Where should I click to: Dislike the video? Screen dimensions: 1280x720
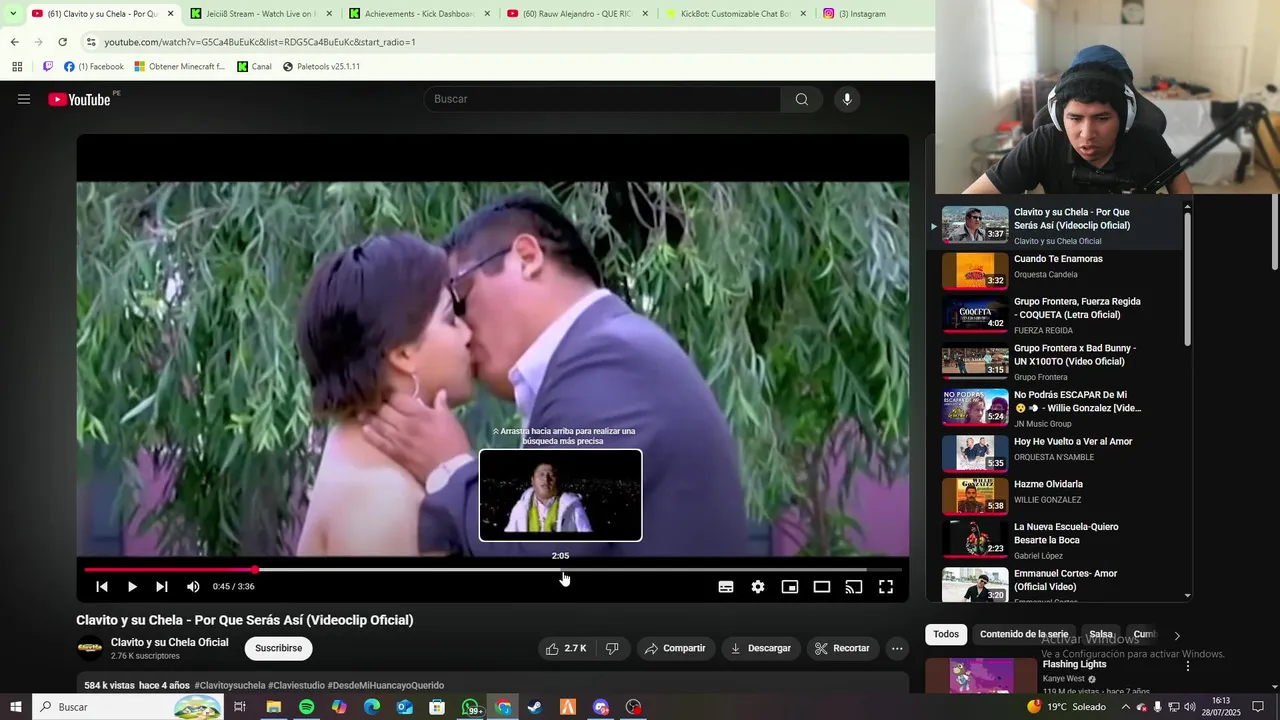(x=612, y=648)
